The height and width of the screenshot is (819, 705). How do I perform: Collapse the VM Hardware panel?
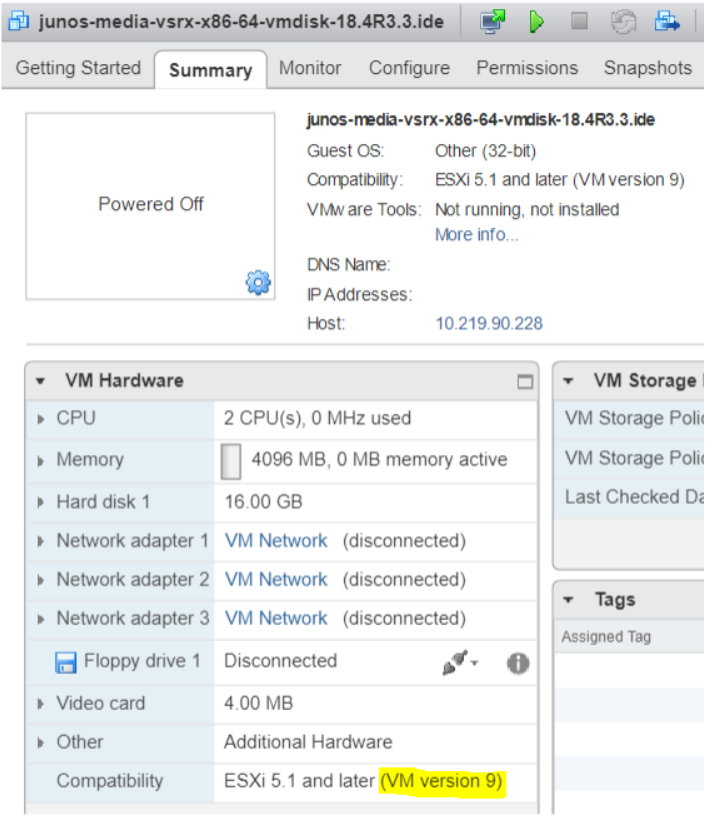tap(41, 381)
